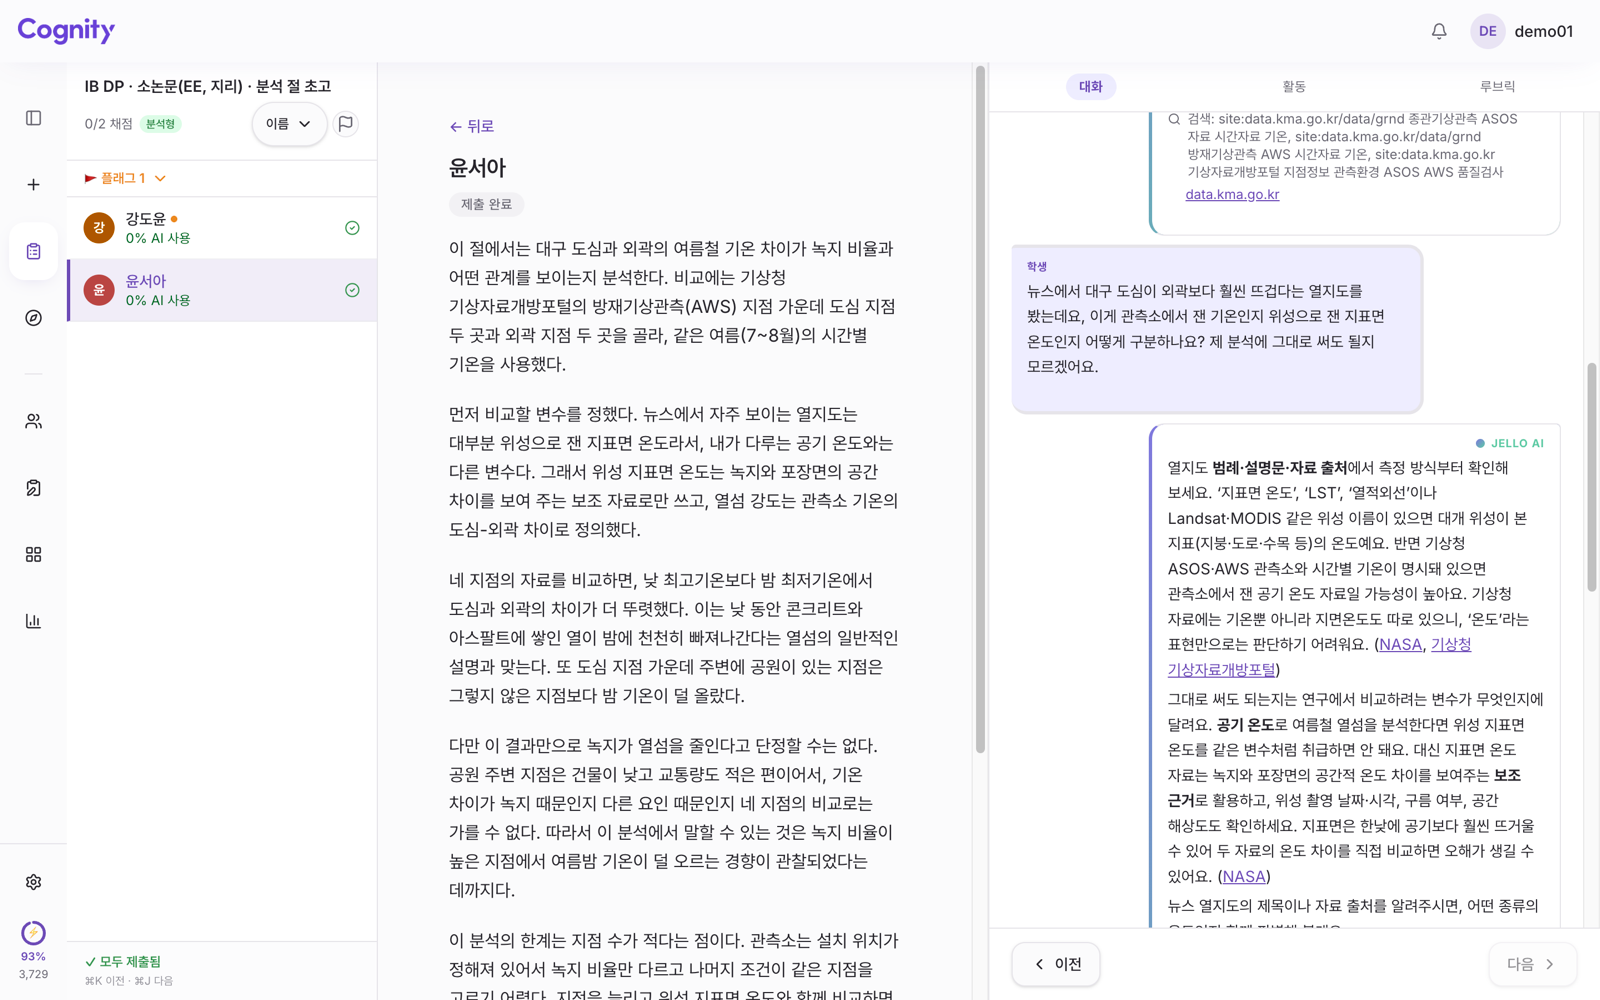Open the 이름 sort dropdown

(289, 124)
